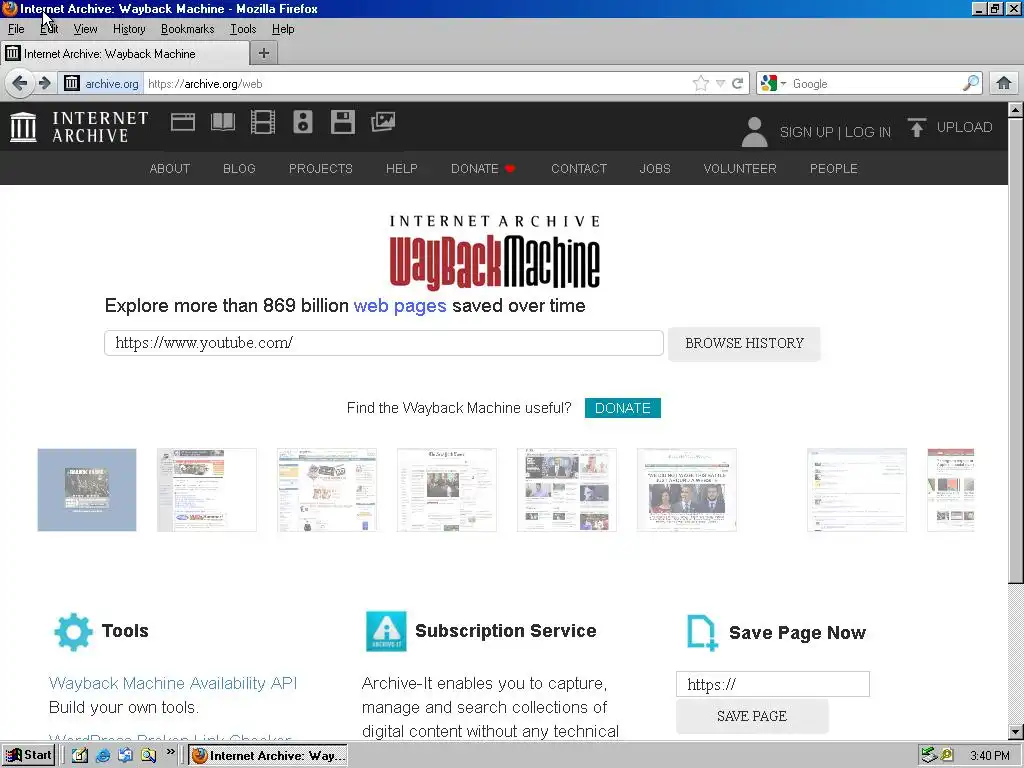Follow the 'web pages' link

[400, 306]
